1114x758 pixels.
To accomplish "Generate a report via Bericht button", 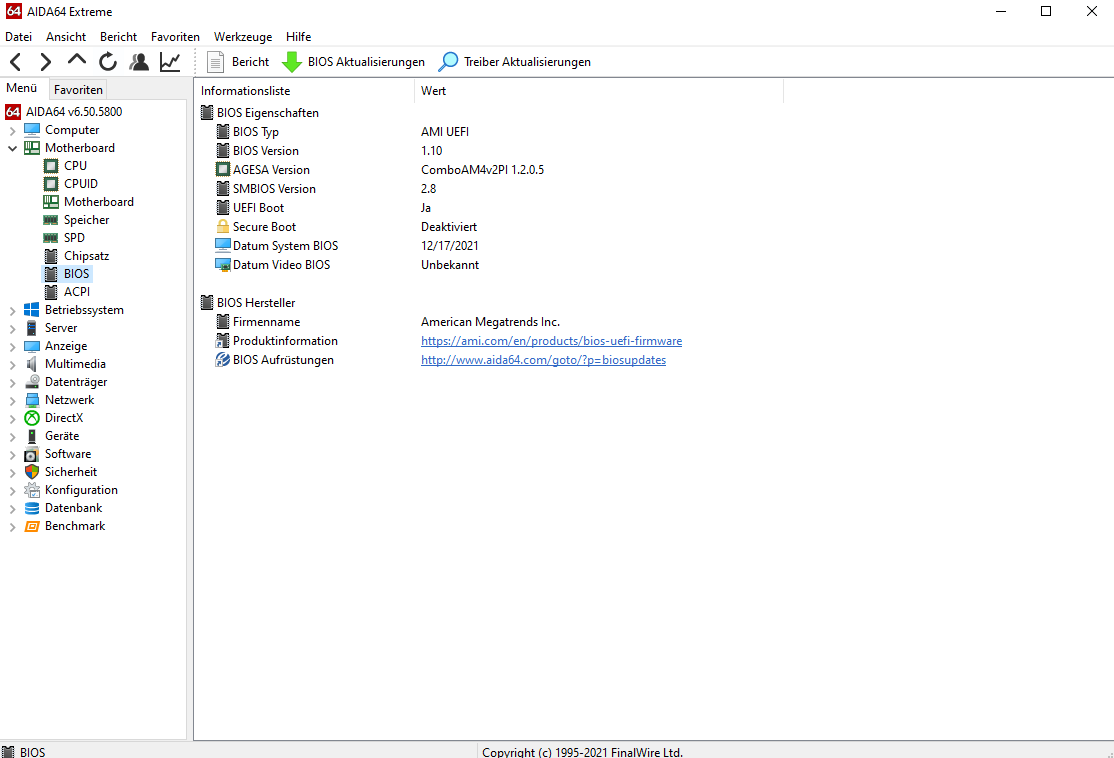I will pyautogui.click(x=238, y=62).
